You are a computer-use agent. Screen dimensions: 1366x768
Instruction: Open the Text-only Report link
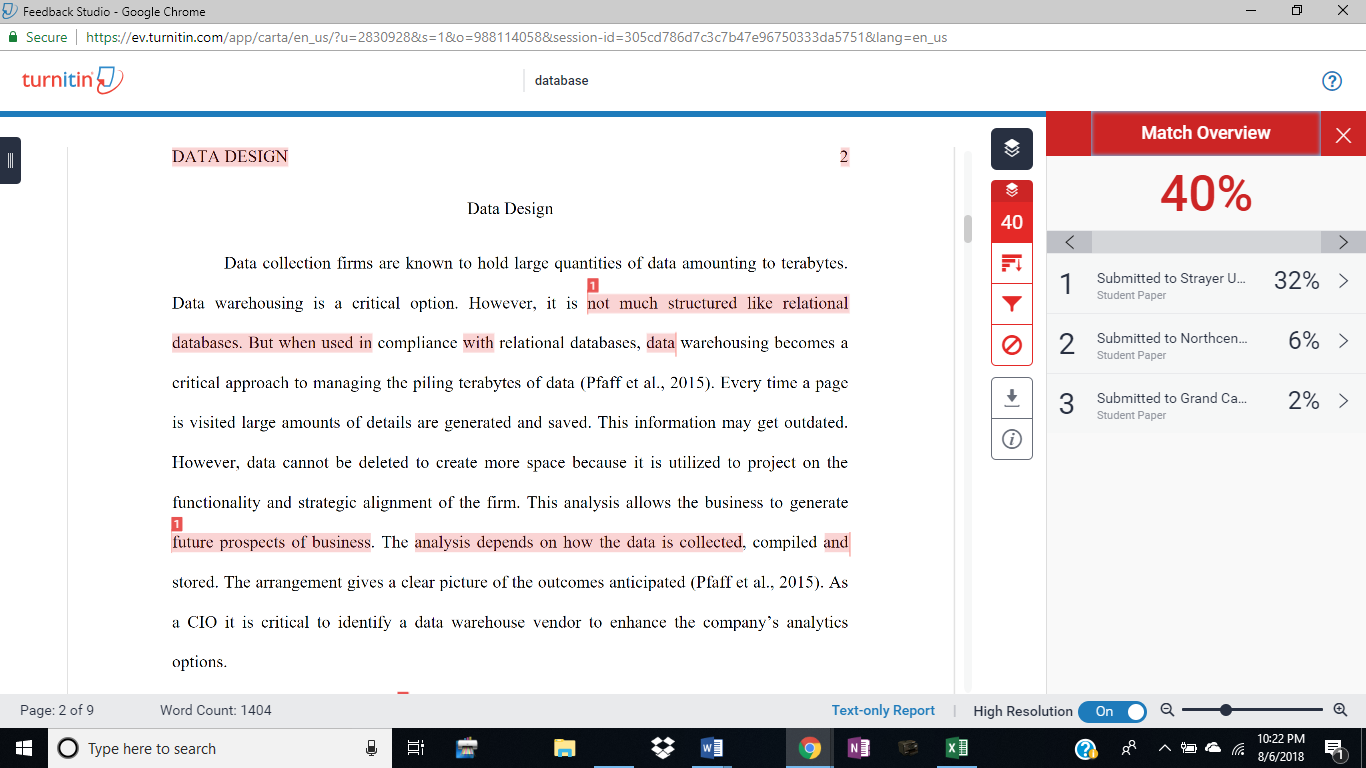(883, 710)
